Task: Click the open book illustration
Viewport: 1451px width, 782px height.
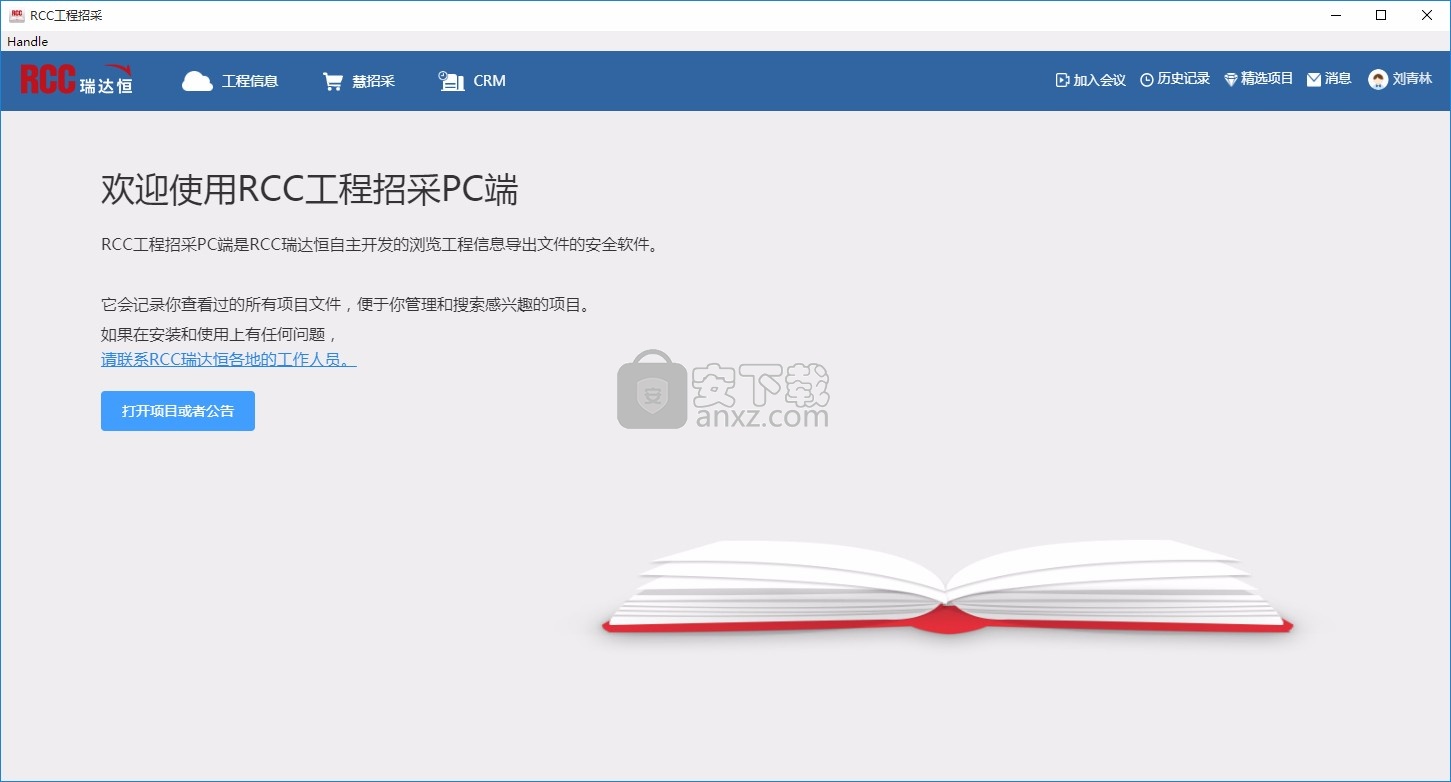Action: (x=947, y=589)
